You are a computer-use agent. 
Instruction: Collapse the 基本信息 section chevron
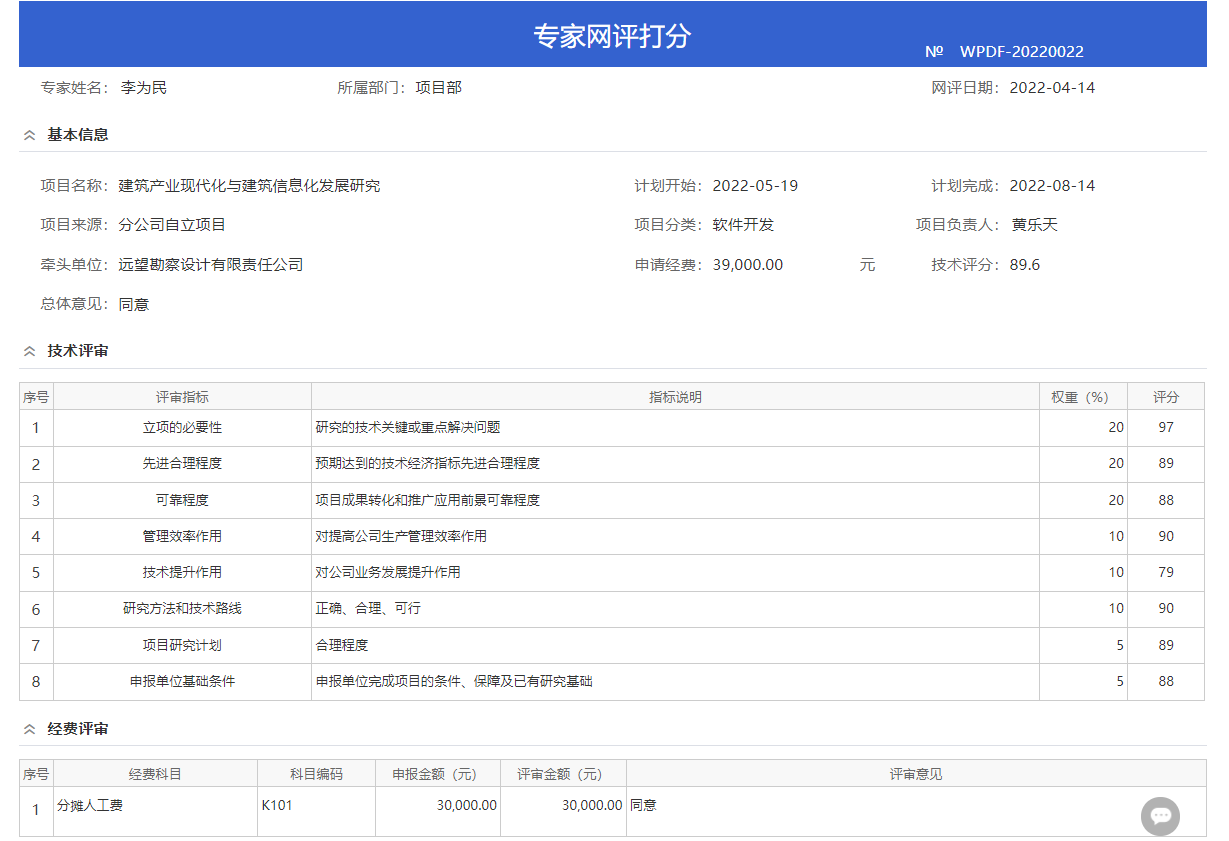[30, 135]
